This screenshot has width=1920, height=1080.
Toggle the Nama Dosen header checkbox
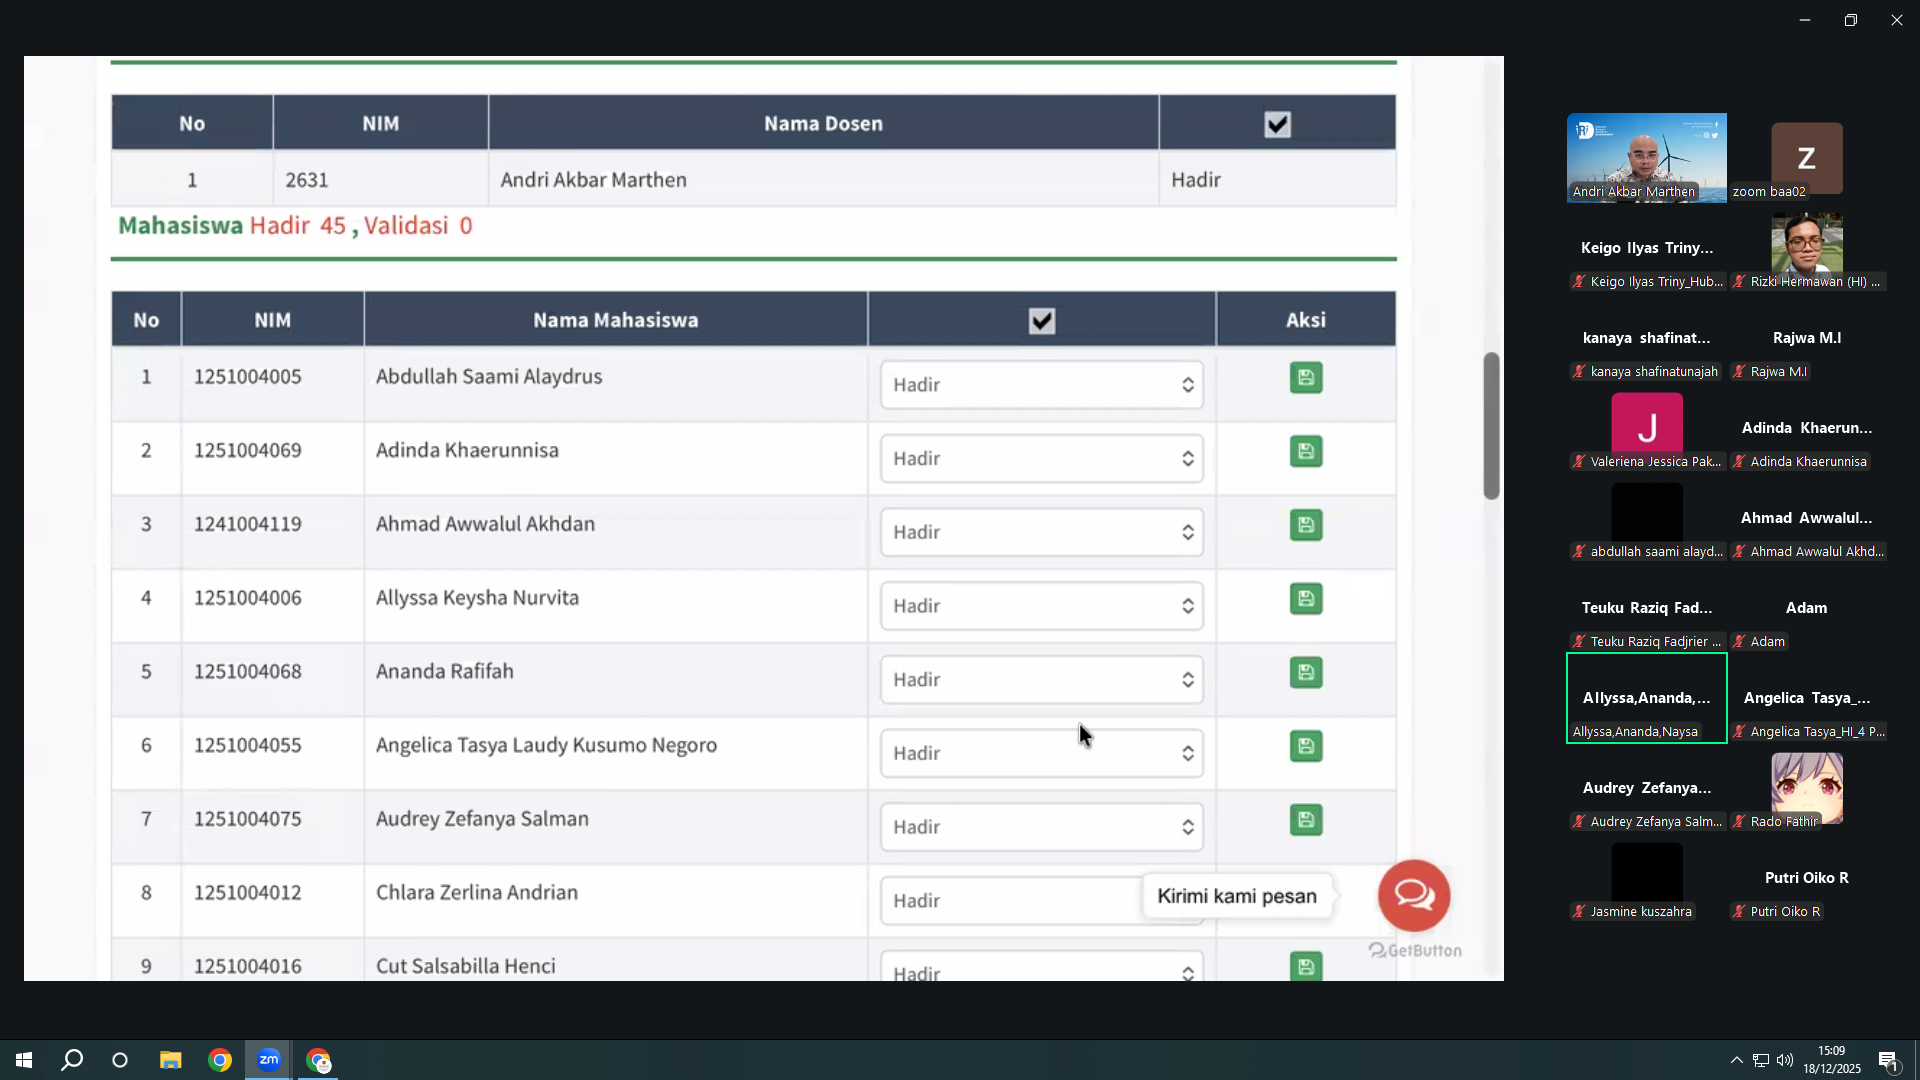(1277, 124)
